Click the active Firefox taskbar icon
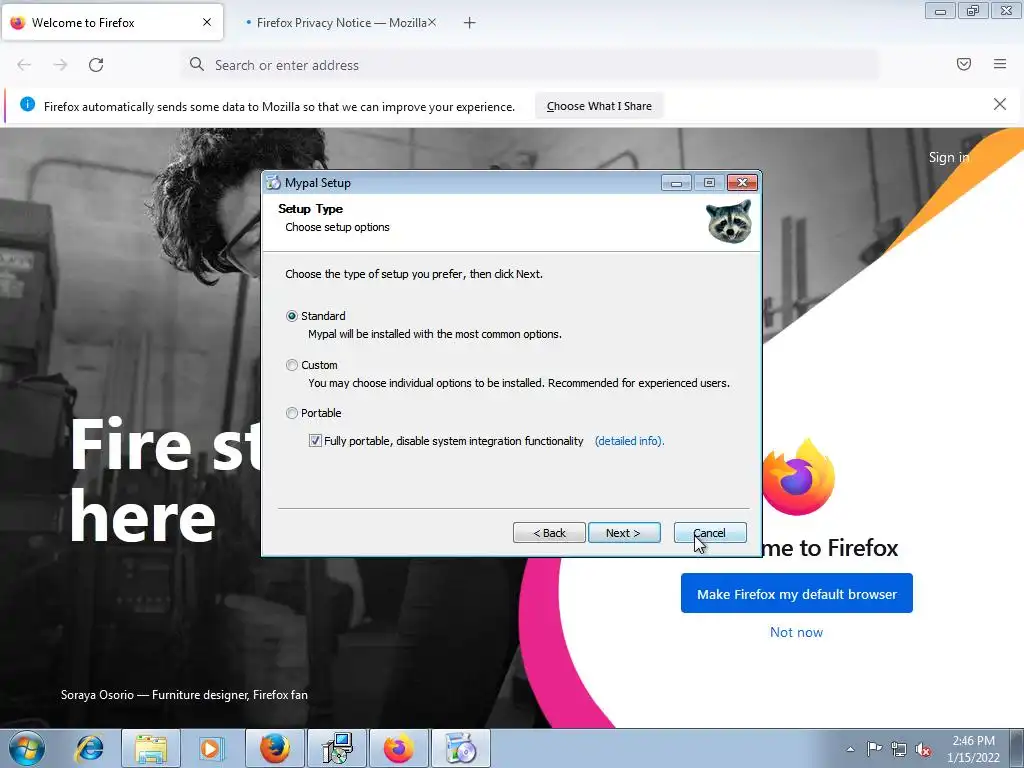The image size is (1024, 768). coord(399,748)
